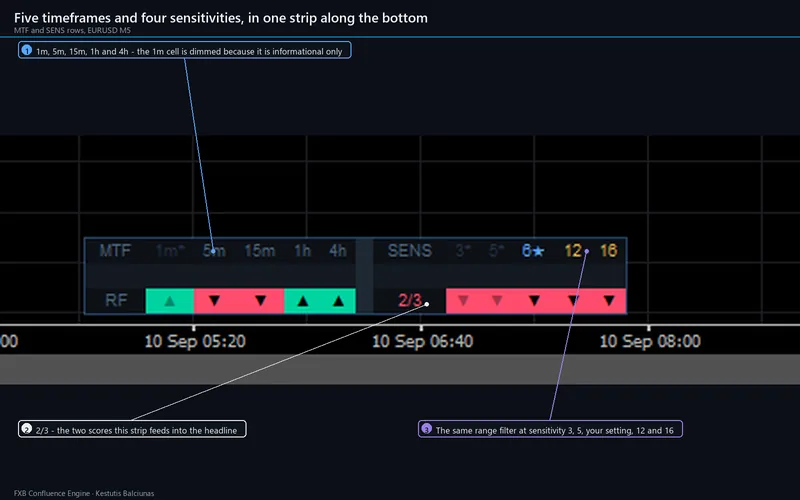This screenshot has height=500, width=800.
Task: Click the green up arrow under 4h
Action: (338, 301)
